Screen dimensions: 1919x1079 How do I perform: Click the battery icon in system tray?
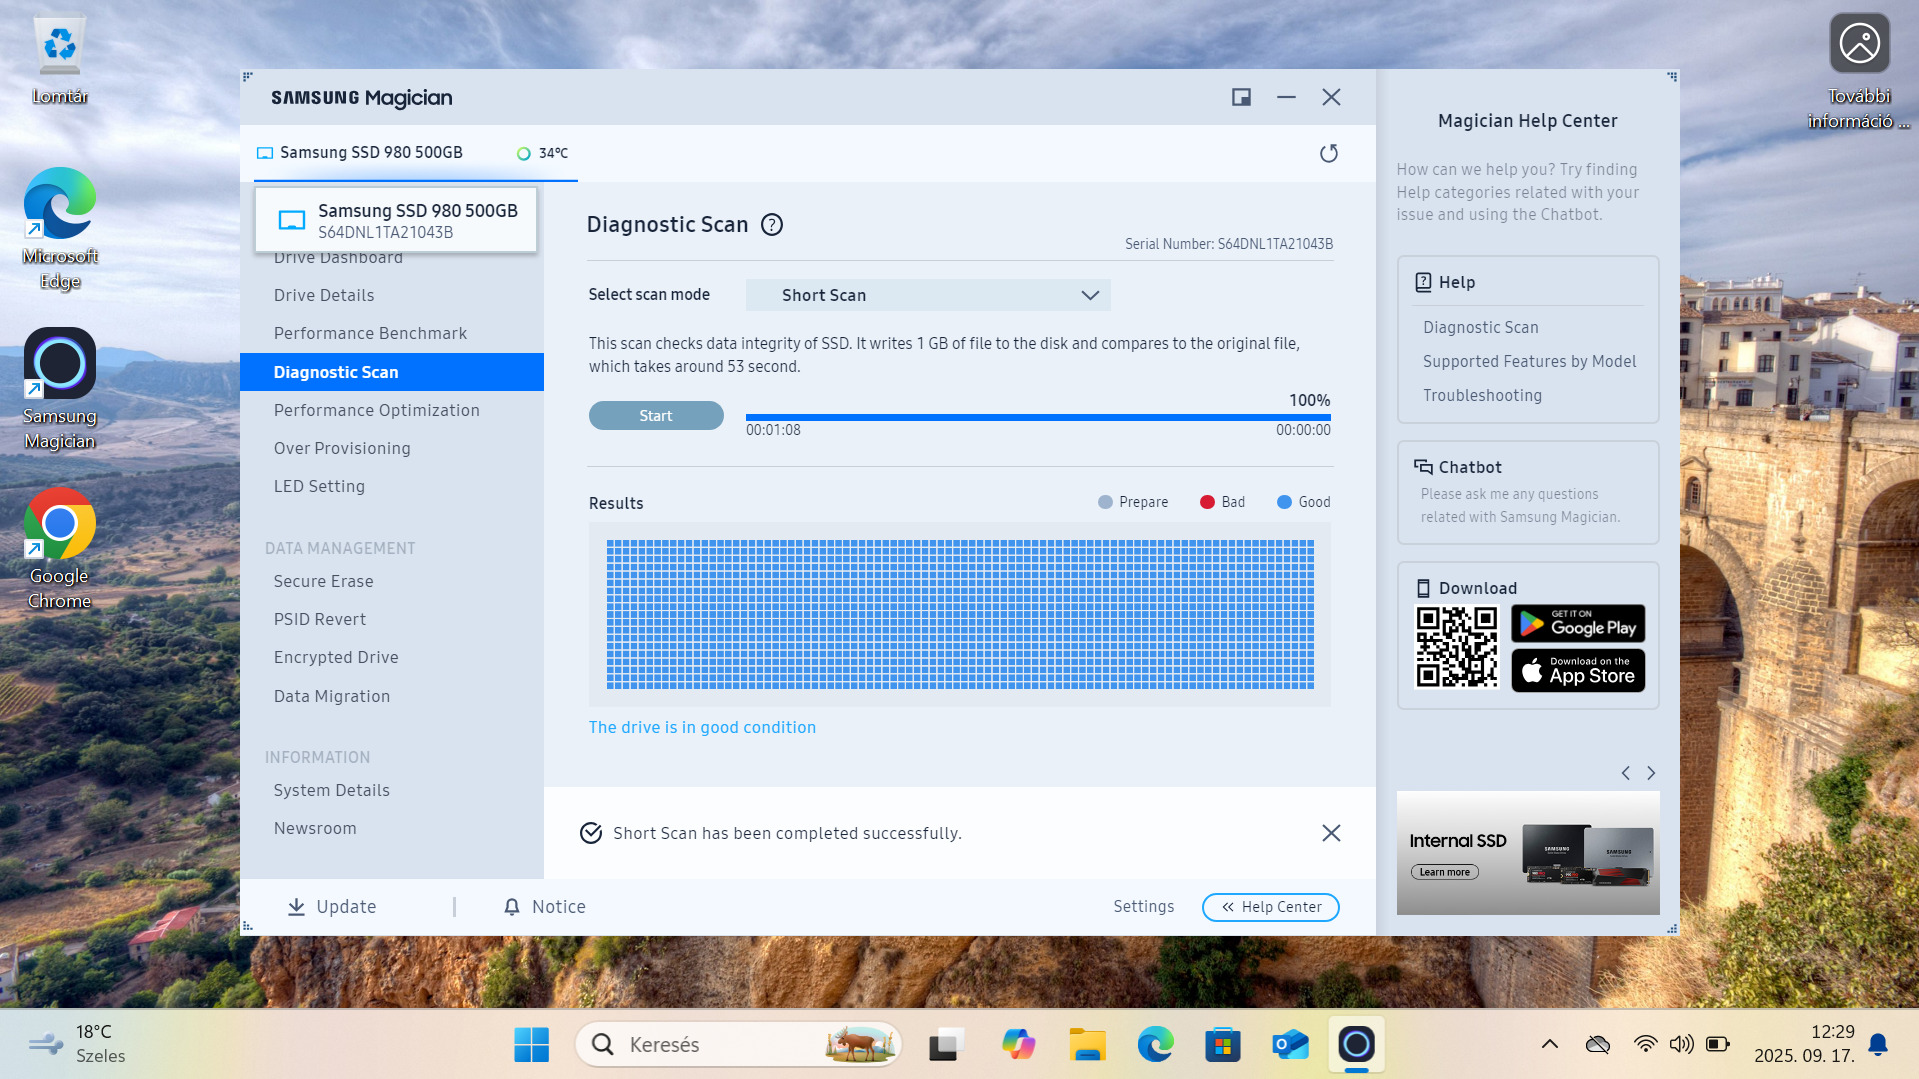coord(1717,1044)
